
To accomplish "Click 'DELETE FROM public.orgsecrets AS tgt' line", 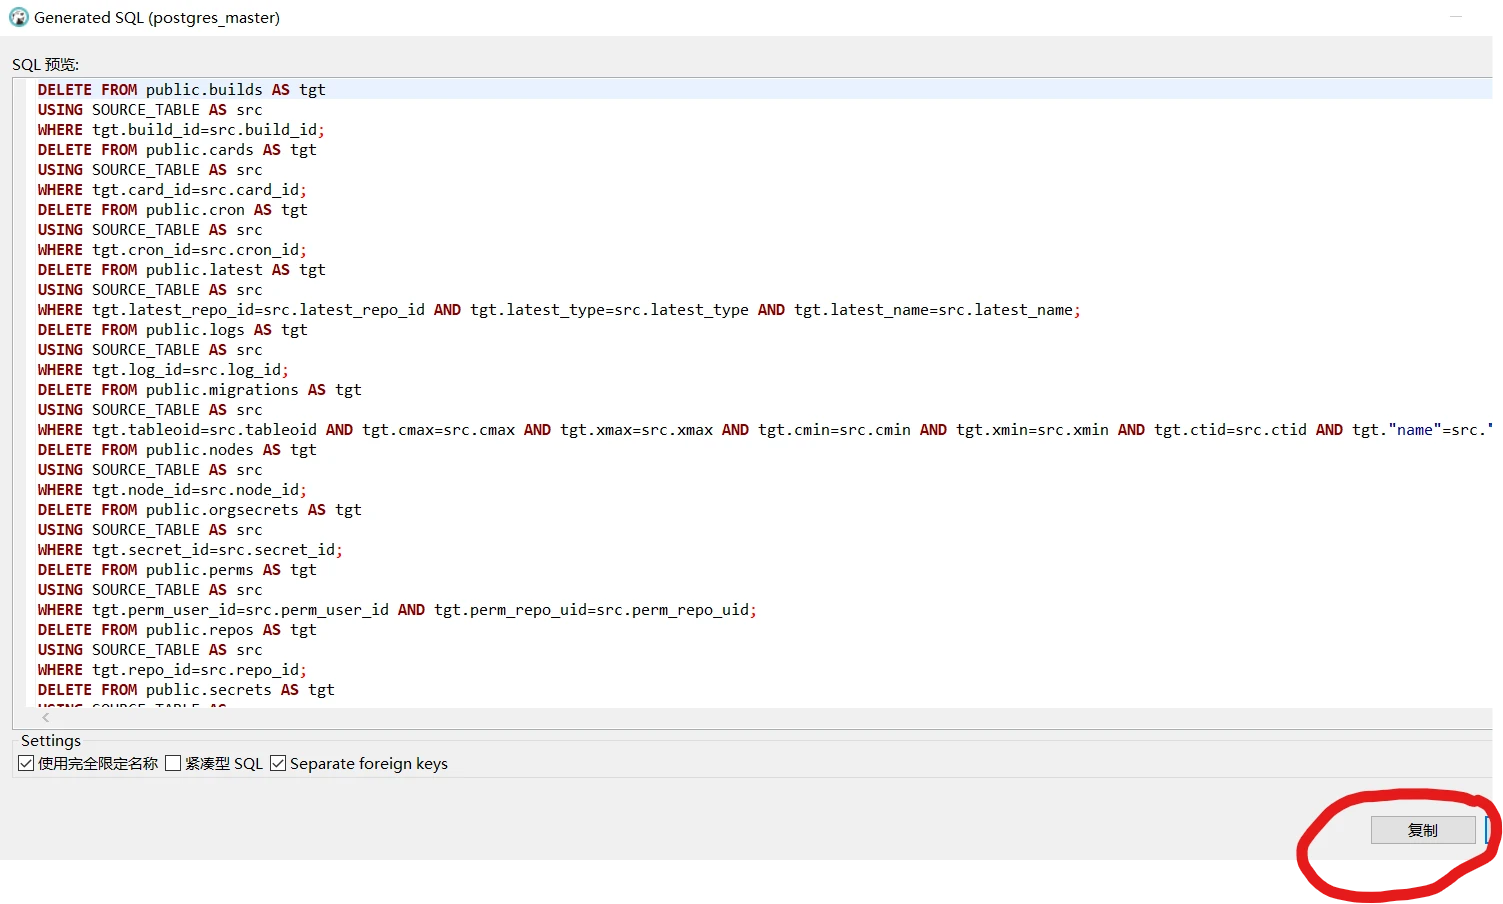I will tap(200, 510).
